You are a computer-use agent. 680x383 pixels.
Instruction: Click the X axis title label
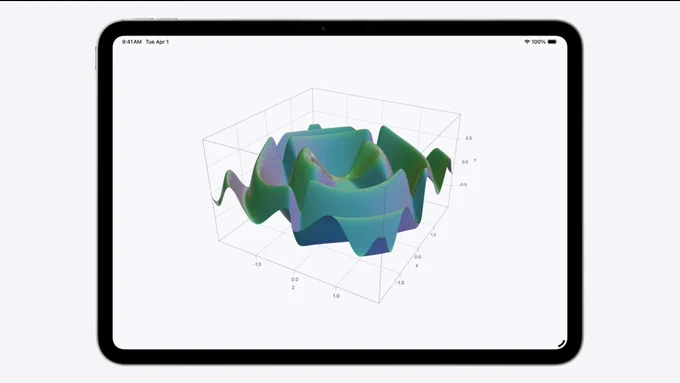[x=417, y=265]
